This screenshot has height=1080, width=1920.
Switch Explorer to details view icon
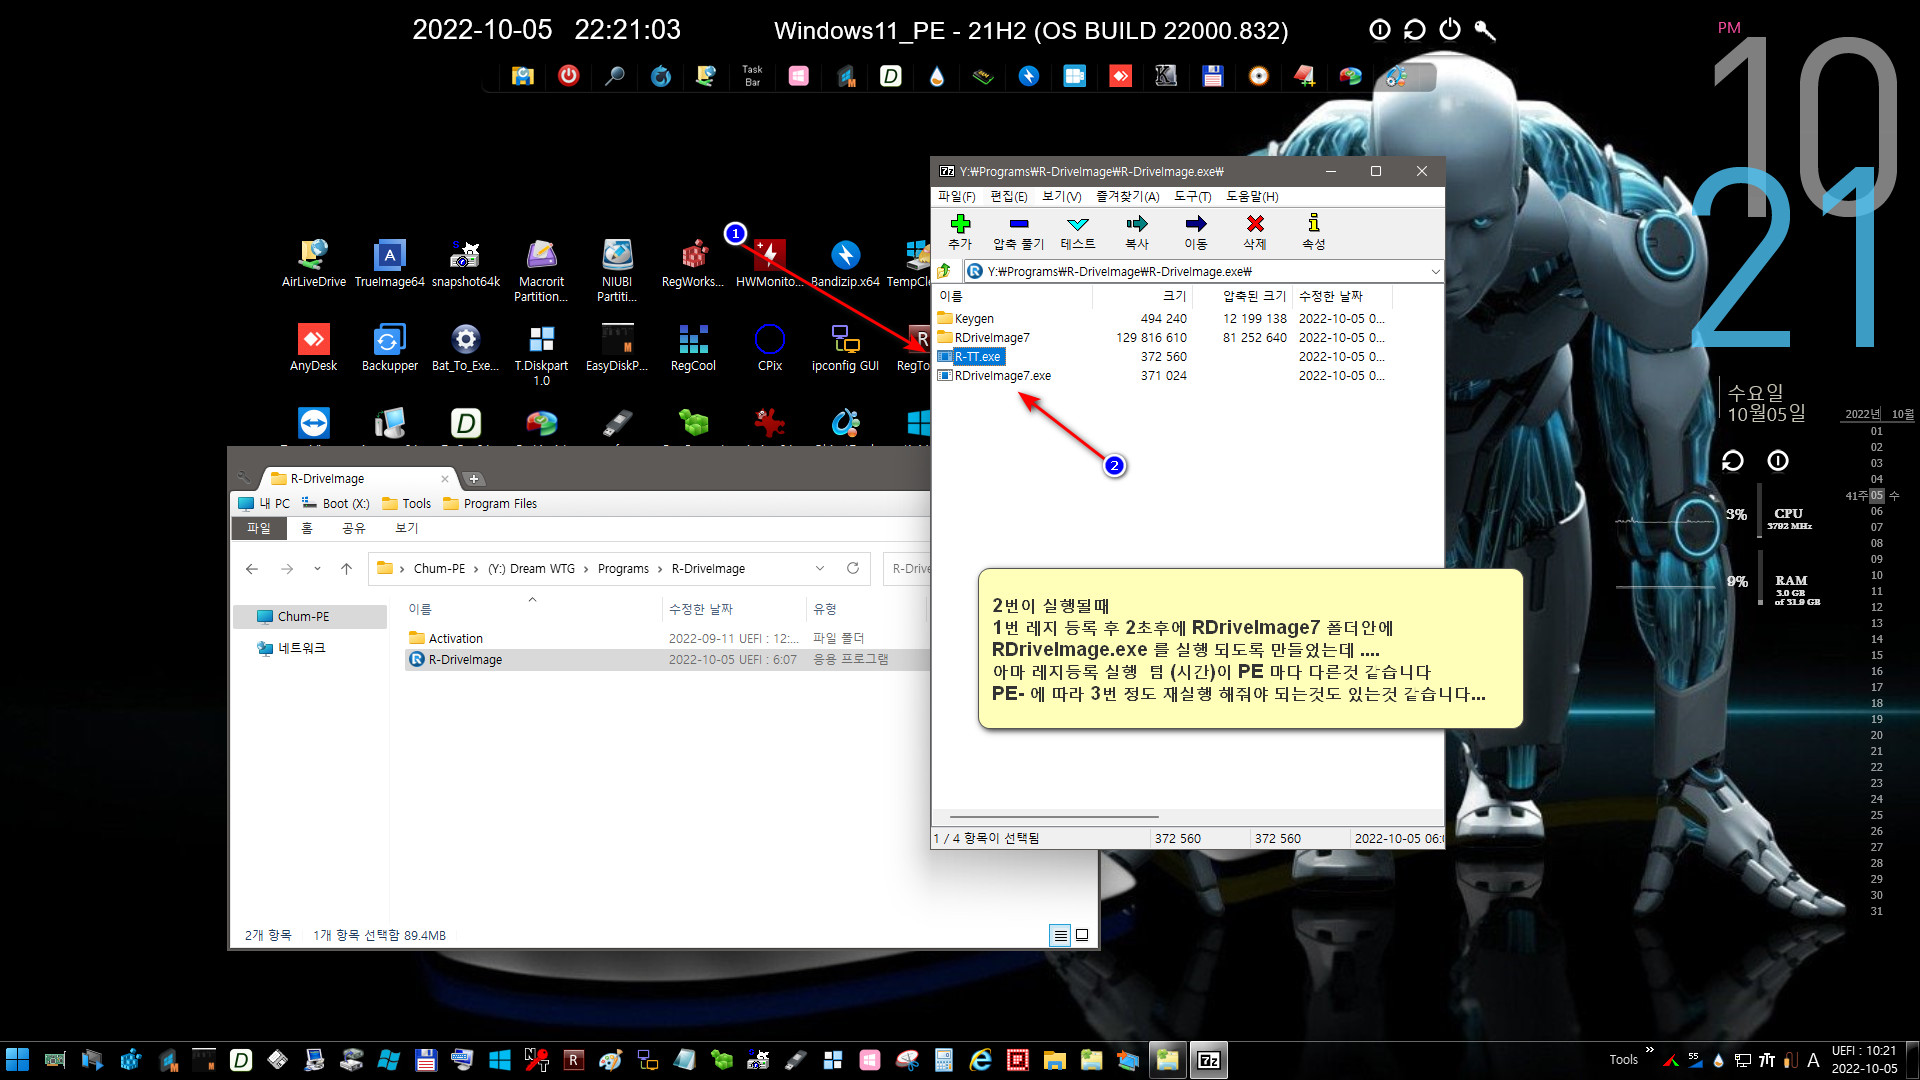tap(1060, 935)
